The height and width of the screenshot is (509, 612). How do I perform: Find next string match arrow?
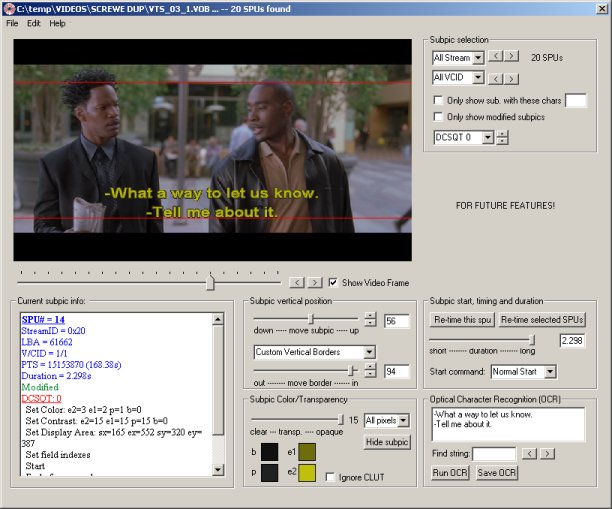point(547,454)
